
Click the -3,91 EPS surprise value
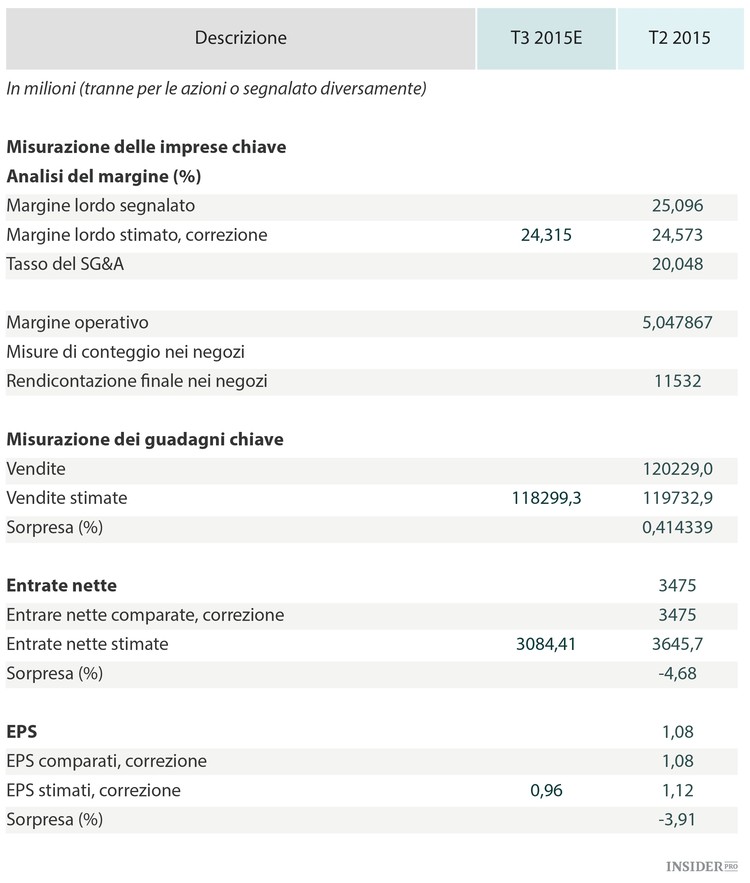[678, 819]
